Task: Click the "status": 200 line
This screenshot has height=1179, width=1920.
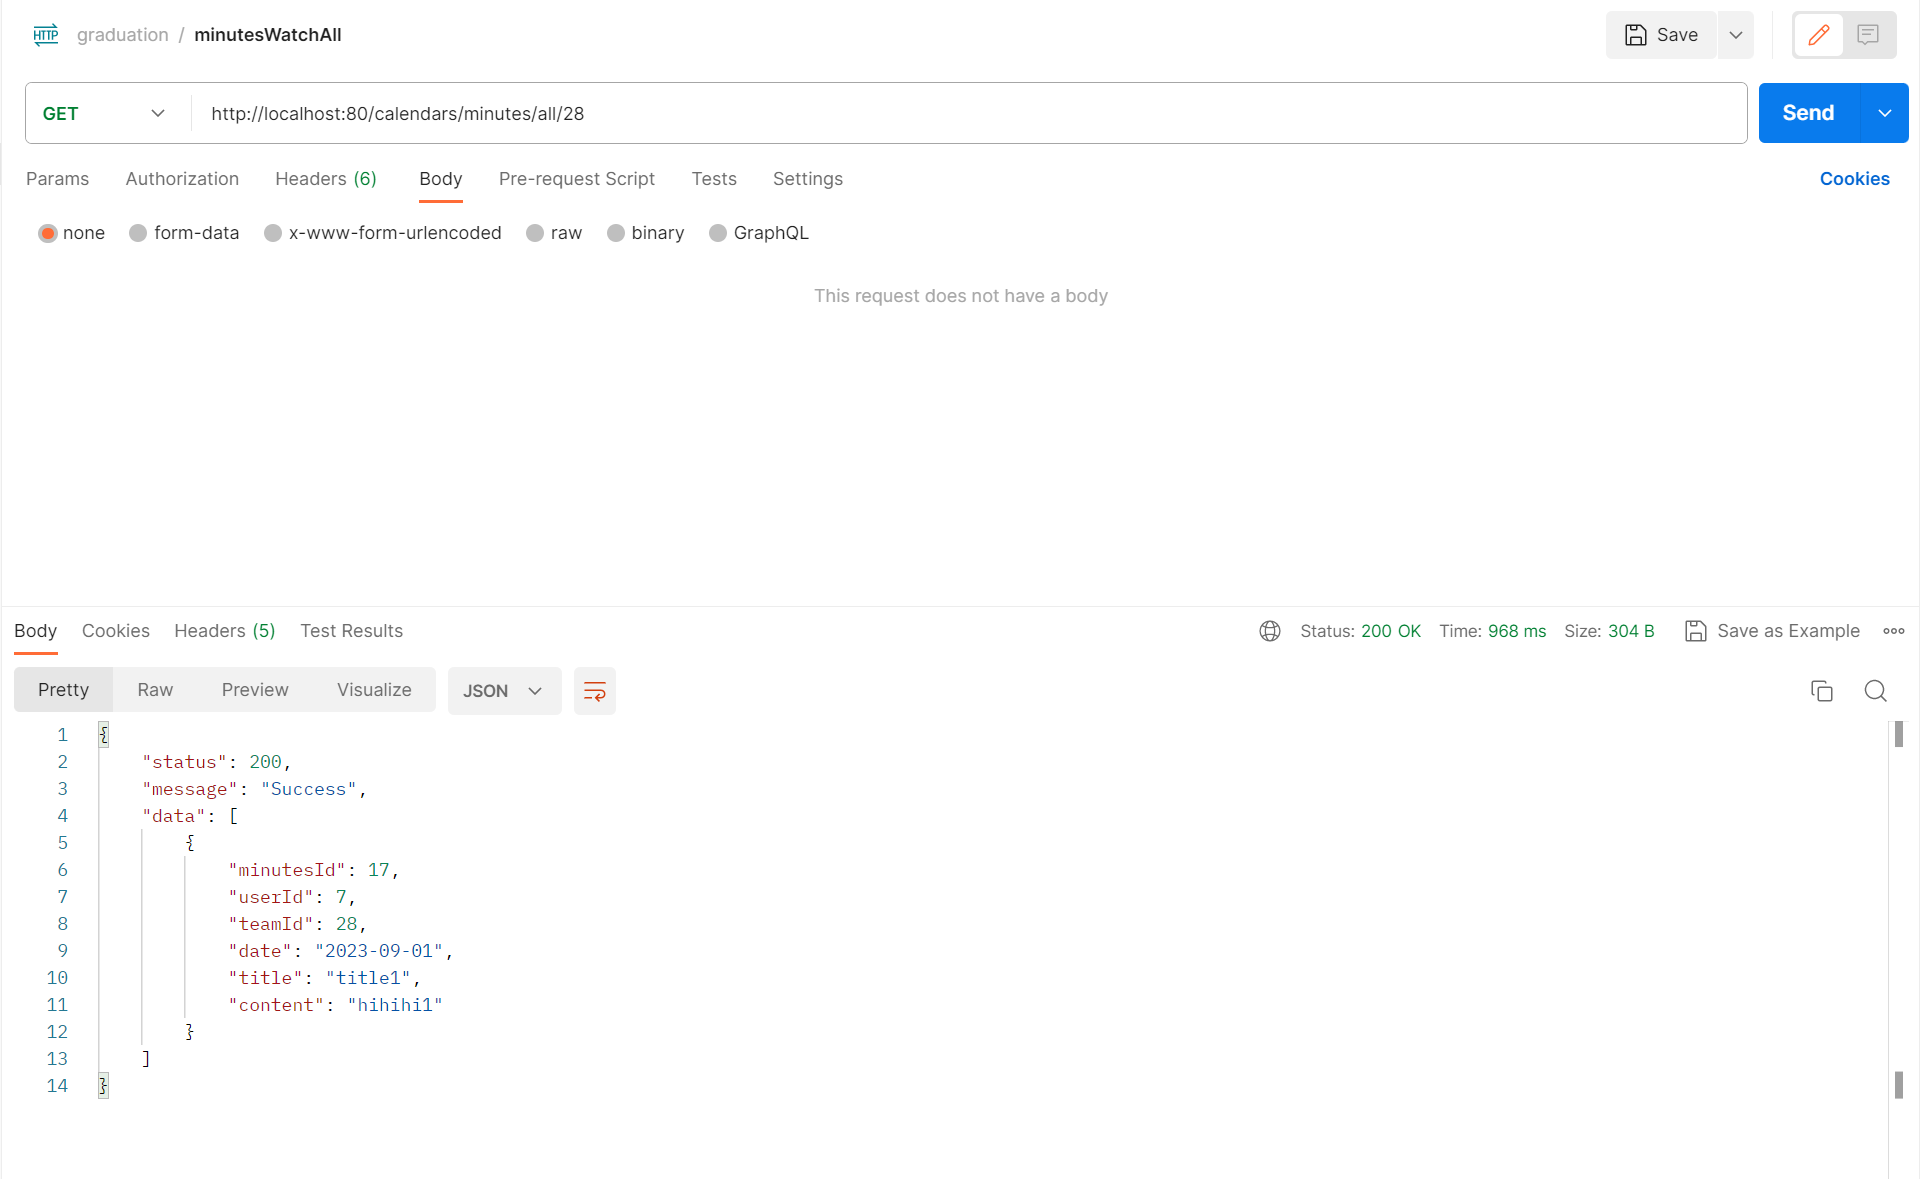Action: click(x=216, y=762)
